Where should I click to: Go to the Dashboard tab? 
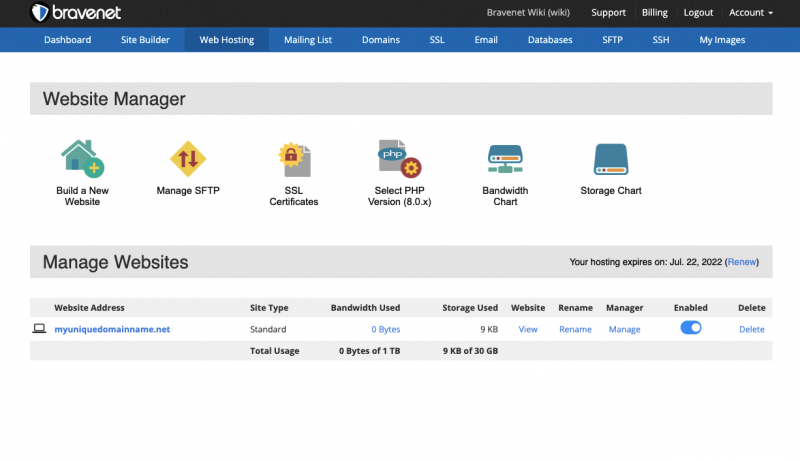67,40
